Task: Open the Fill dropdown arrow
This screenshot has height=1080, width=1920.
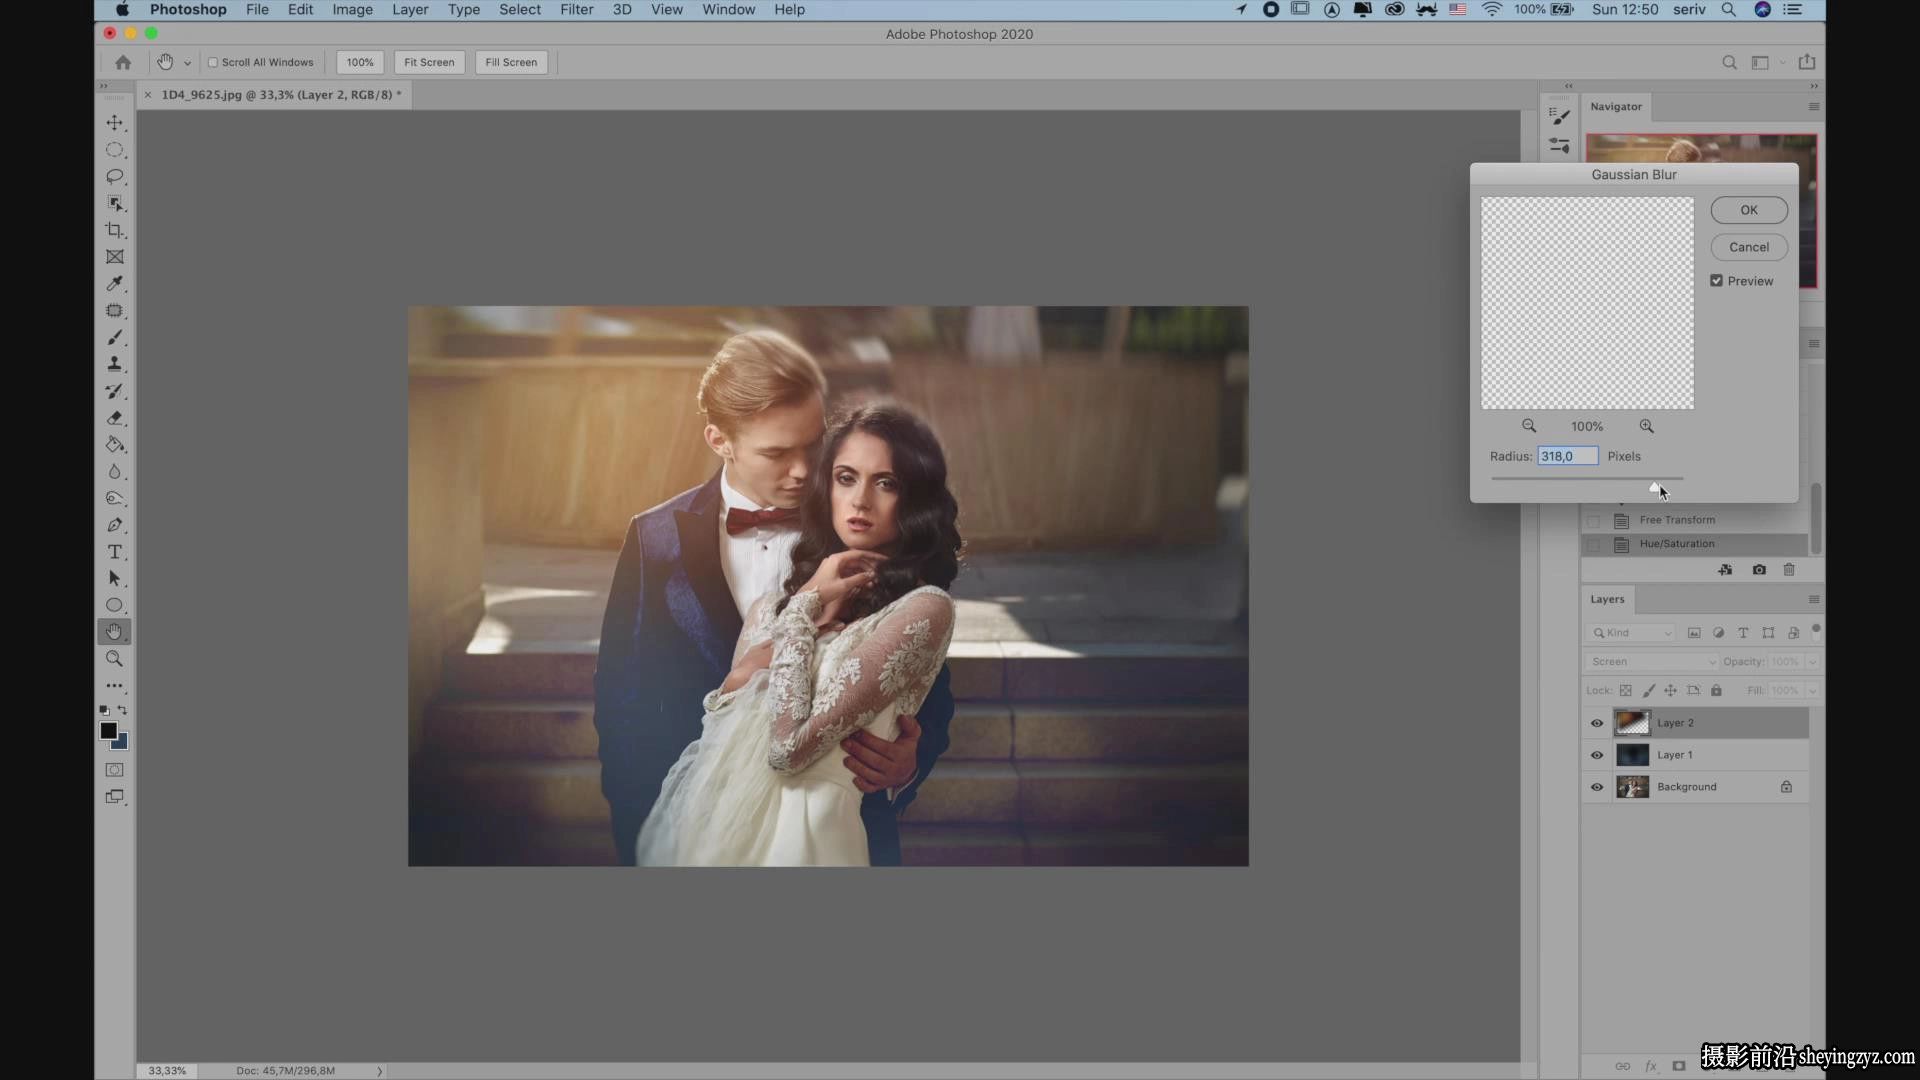Action: (x=1811, y=690)
